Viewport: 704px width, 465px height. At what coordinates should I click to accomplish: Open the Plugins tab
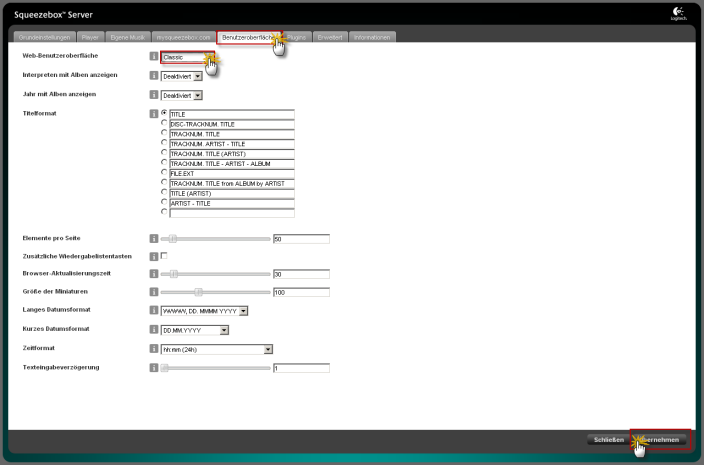(296, 37)
